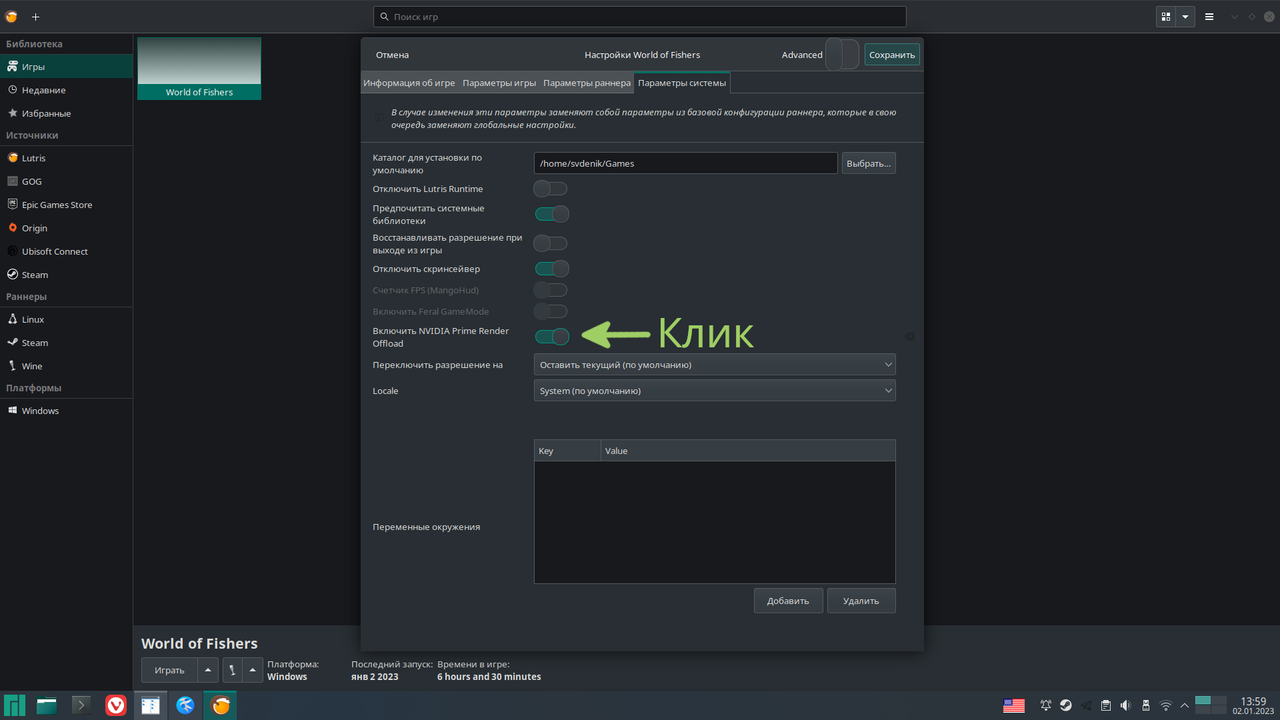Screen dimensions: 1280x720
Task: Click the default install directory field
Action: click(x=685, y=163)
